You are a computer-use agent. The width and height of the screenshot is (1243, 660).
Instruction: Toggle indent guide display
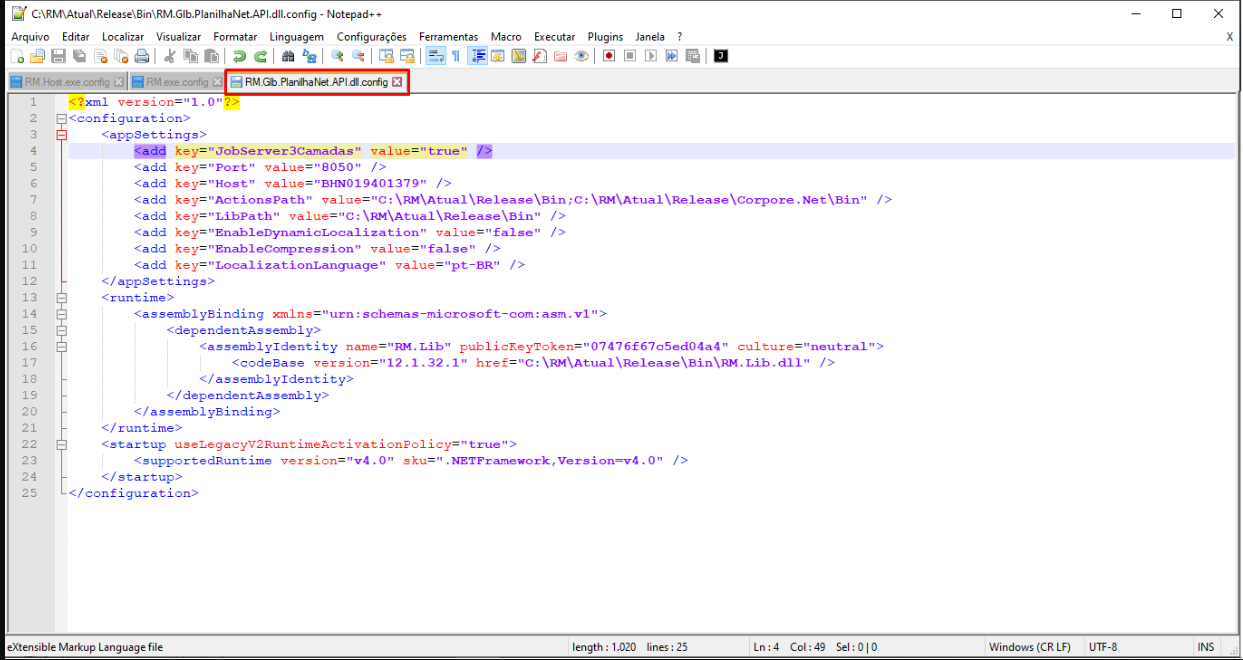(x=478, y=56)
